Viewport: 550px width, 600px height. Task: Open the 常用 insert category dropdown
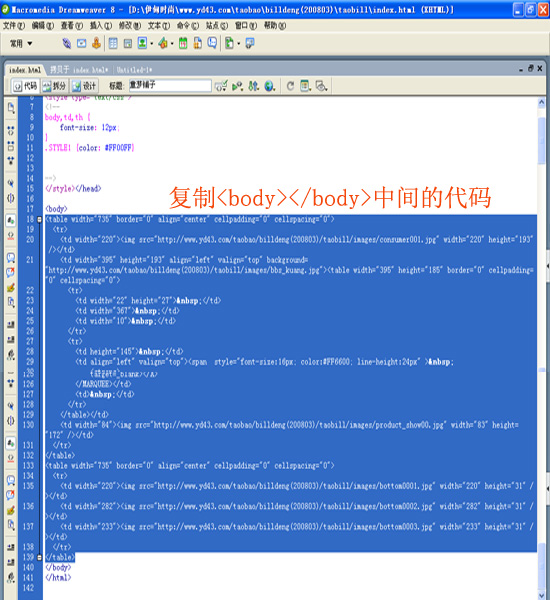click(21, 44)
